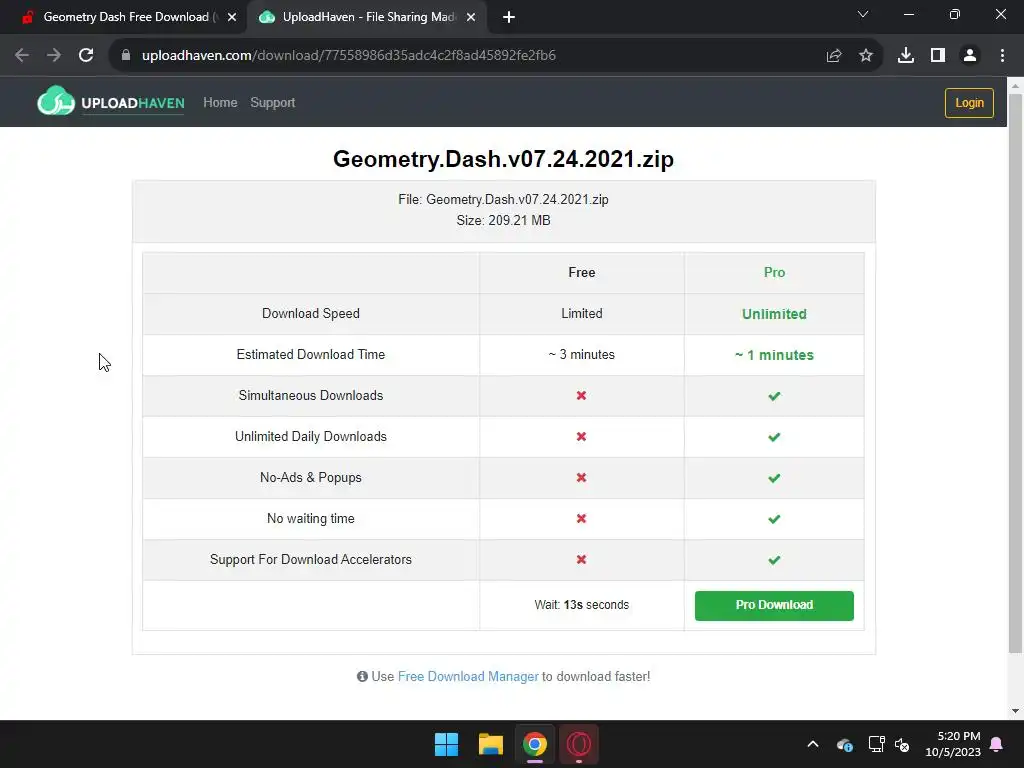Click the 'Estimated Download Time' row label
Viewport: 1024px width, 768px height.
pyautogui.click(x=310, y=355)
